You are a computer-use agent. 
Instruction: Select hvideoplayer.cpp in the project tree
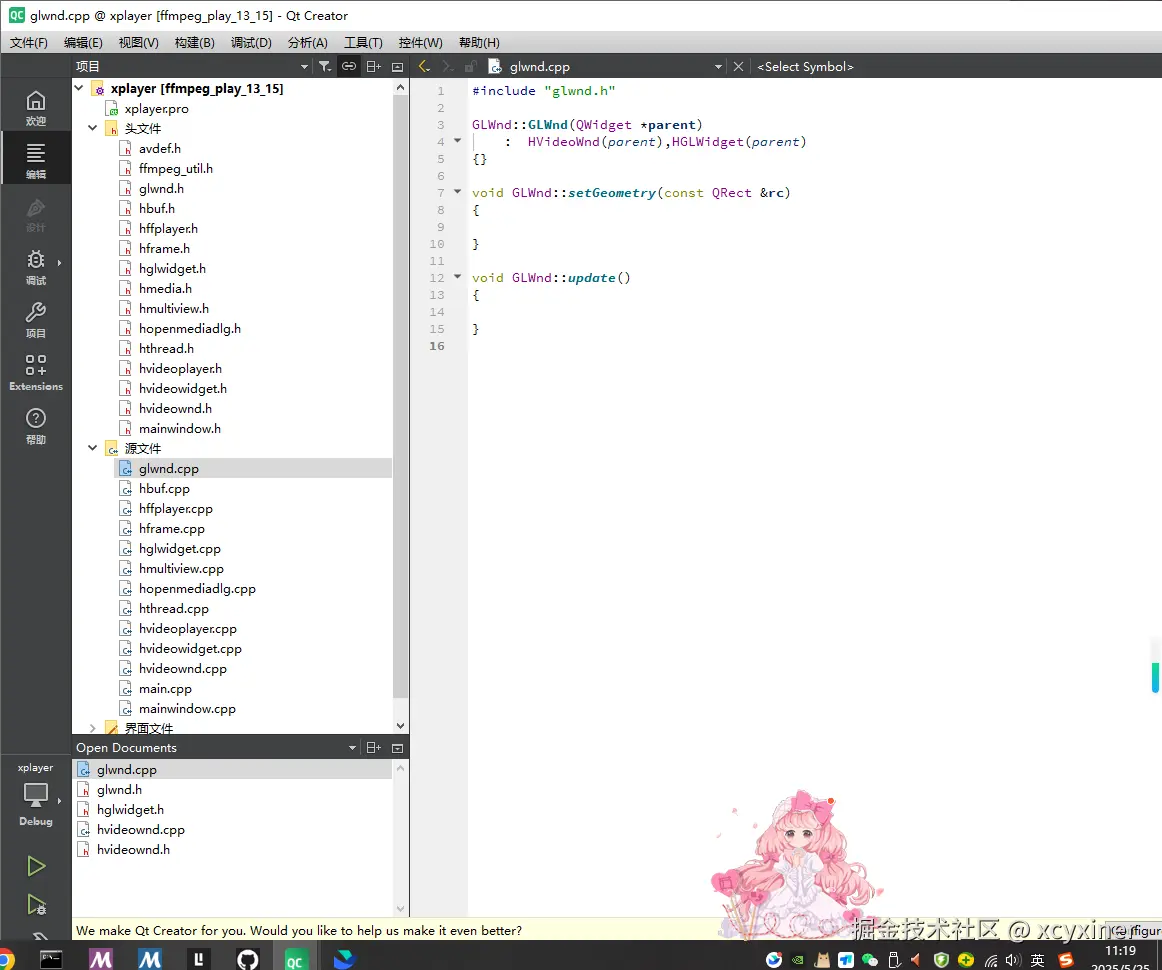click(187, 629)
